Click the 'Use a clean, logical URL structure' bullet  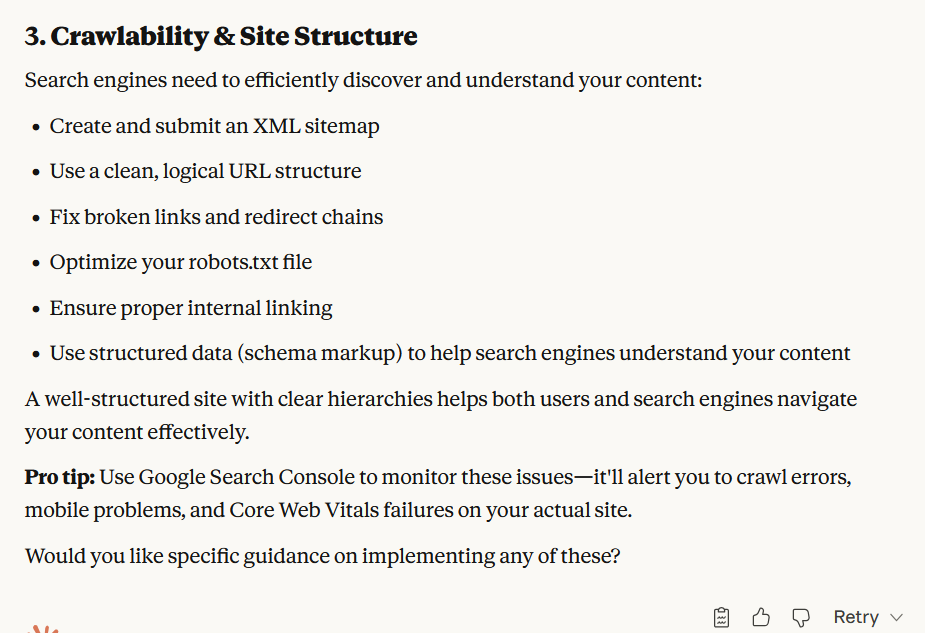point(205,171)
